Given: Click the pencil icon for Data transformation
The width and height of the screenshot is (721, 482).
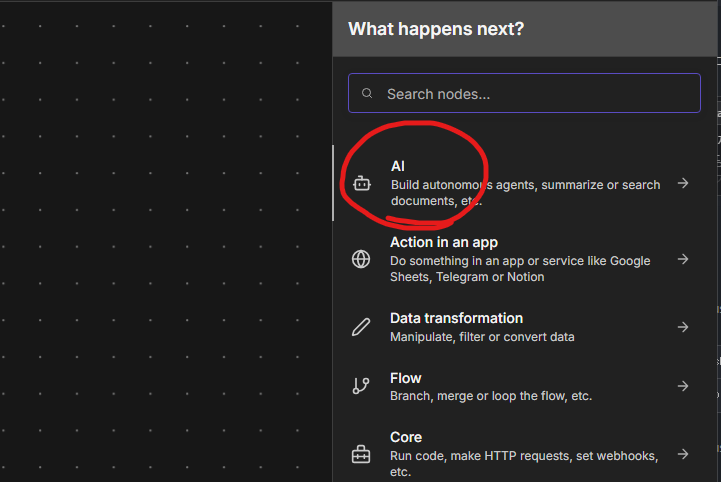Looking at the screenshot, I should point(361,327).
